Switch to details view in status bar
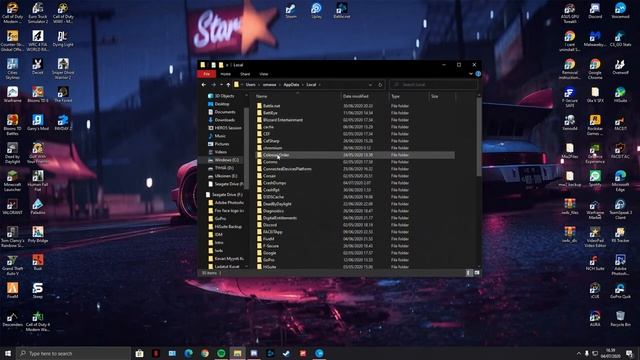This screenshot has width=640, height=360. click(x=469, y=273)
